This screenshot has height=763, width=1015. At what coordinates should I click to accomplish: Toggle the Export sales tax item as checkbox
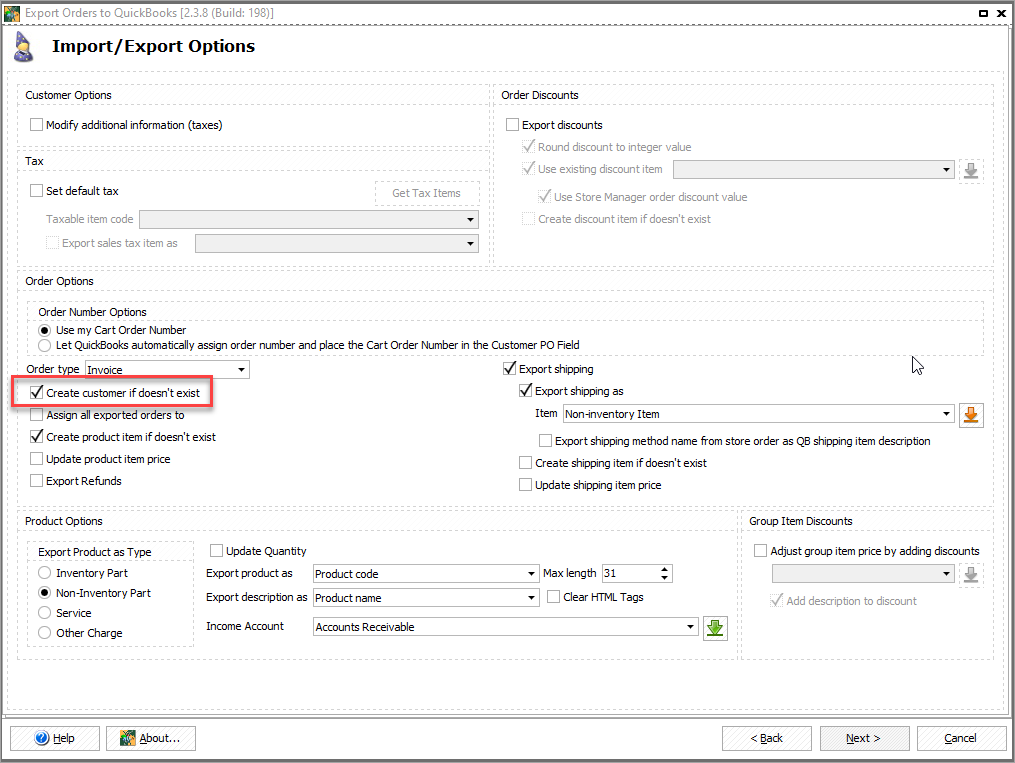pyautogui.click(x=52, y=243)
